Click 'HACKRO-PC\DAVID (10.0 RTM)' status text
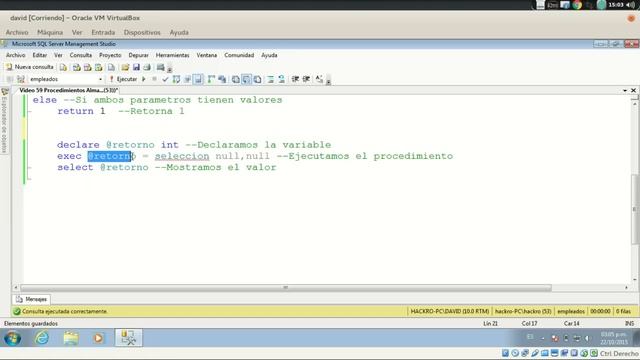Screen dimensions: 640x360 click(450, 311)
